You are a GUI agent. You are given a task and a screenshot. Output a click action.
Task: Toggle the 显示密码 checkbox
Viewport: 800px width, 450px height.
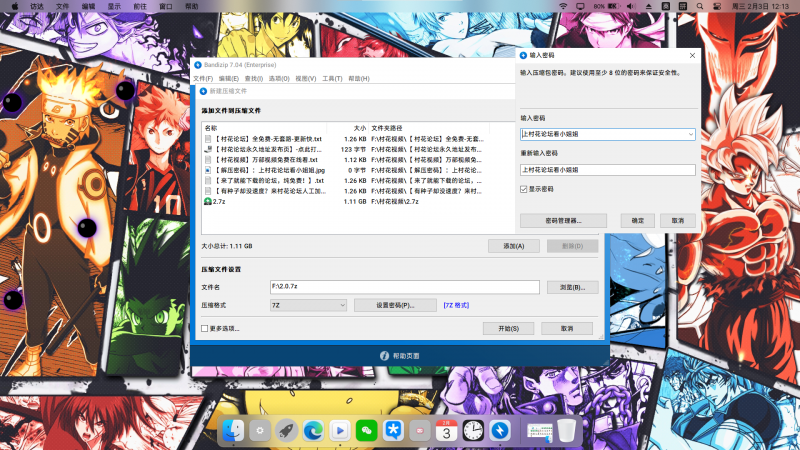[x=524, y=188]
